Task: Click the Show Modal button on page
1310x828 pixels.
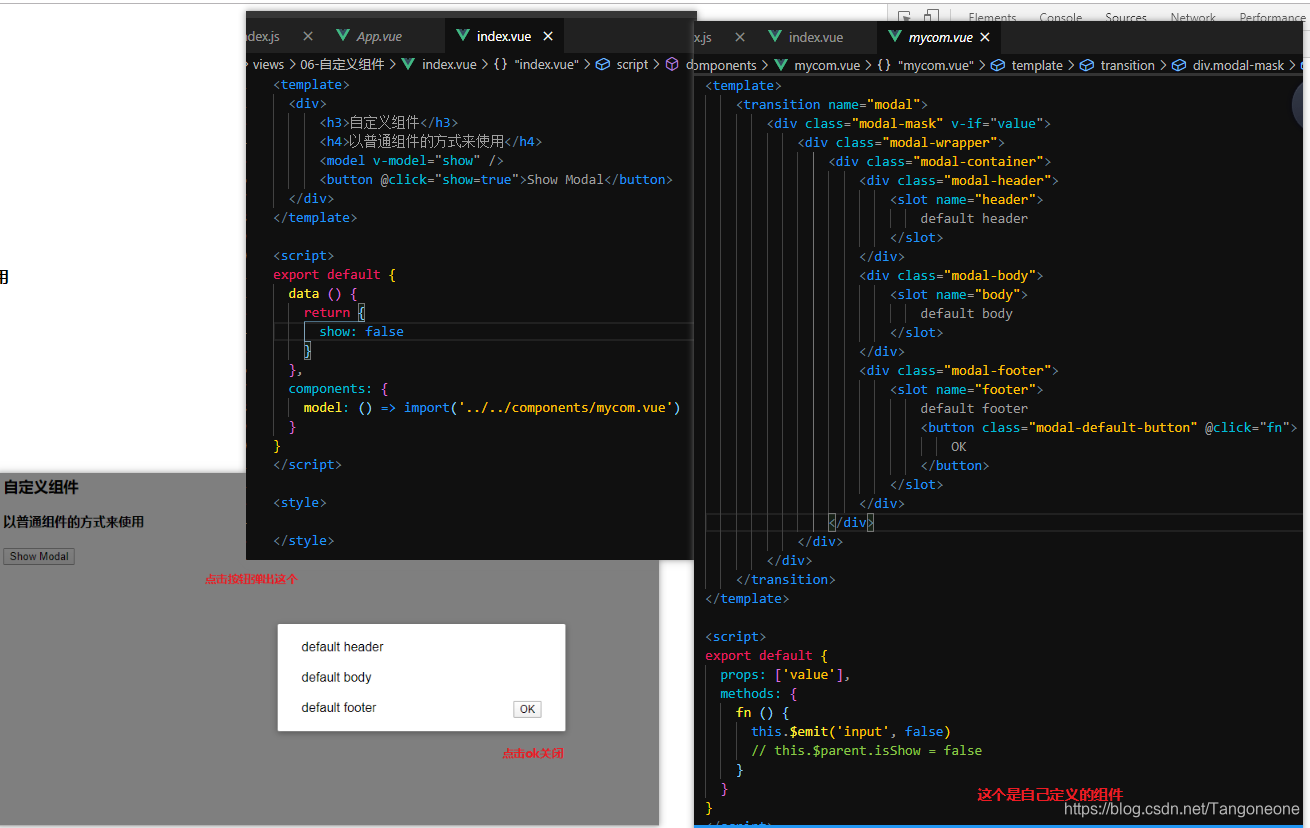Action: (x=39, y=556)
